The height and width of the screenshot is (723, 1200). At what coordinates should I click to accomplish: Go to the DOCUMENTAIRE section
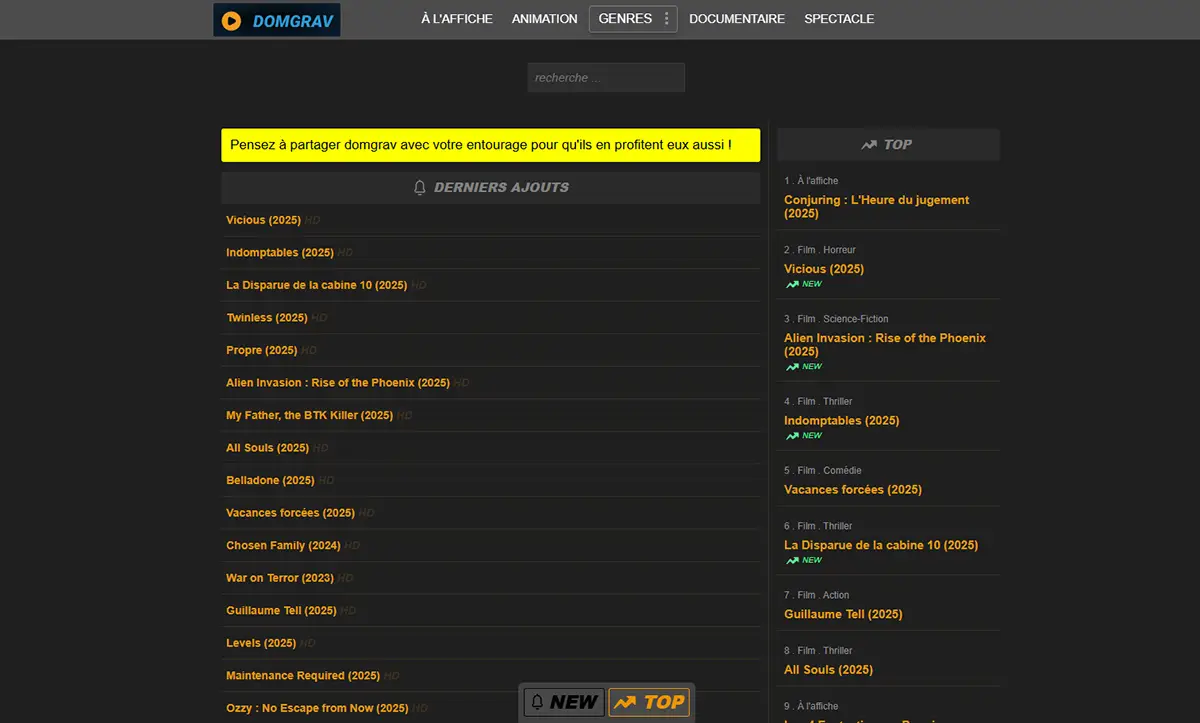coord(737,19)
